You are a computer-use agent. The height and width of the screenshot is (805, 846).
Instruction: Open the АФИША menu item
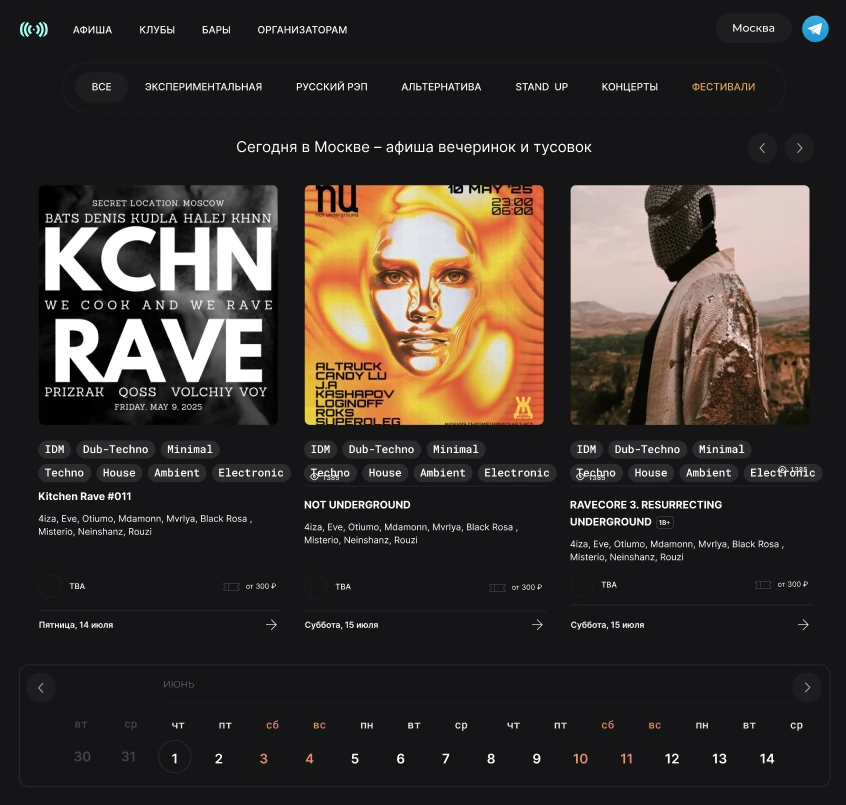[x=92, y=30]
